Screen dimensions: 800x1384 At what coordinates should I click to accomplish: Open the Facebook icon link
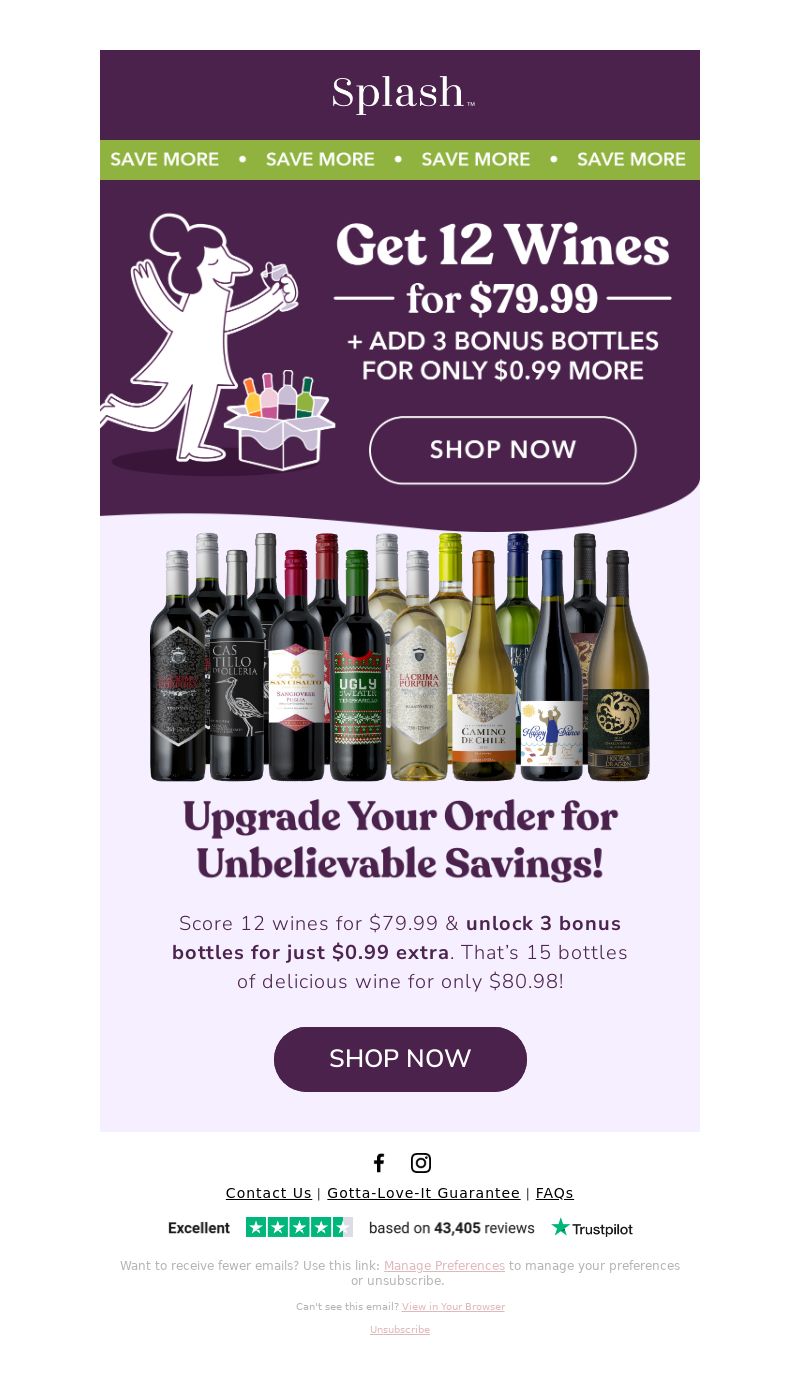click(379, 1163)
